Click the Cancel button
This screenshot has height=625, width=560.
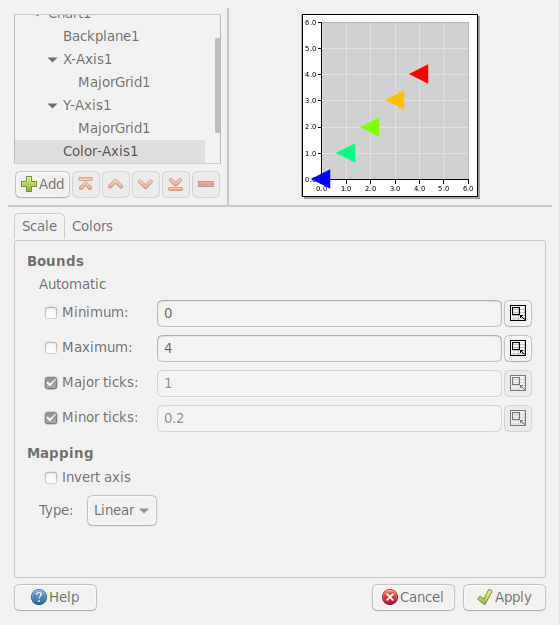[x=413, y=597]
